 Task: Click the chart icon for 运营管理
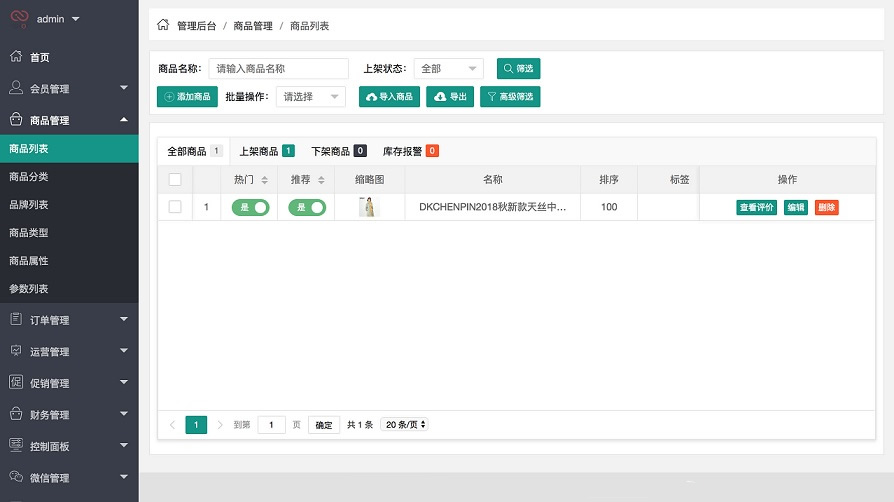coord(16,350)
